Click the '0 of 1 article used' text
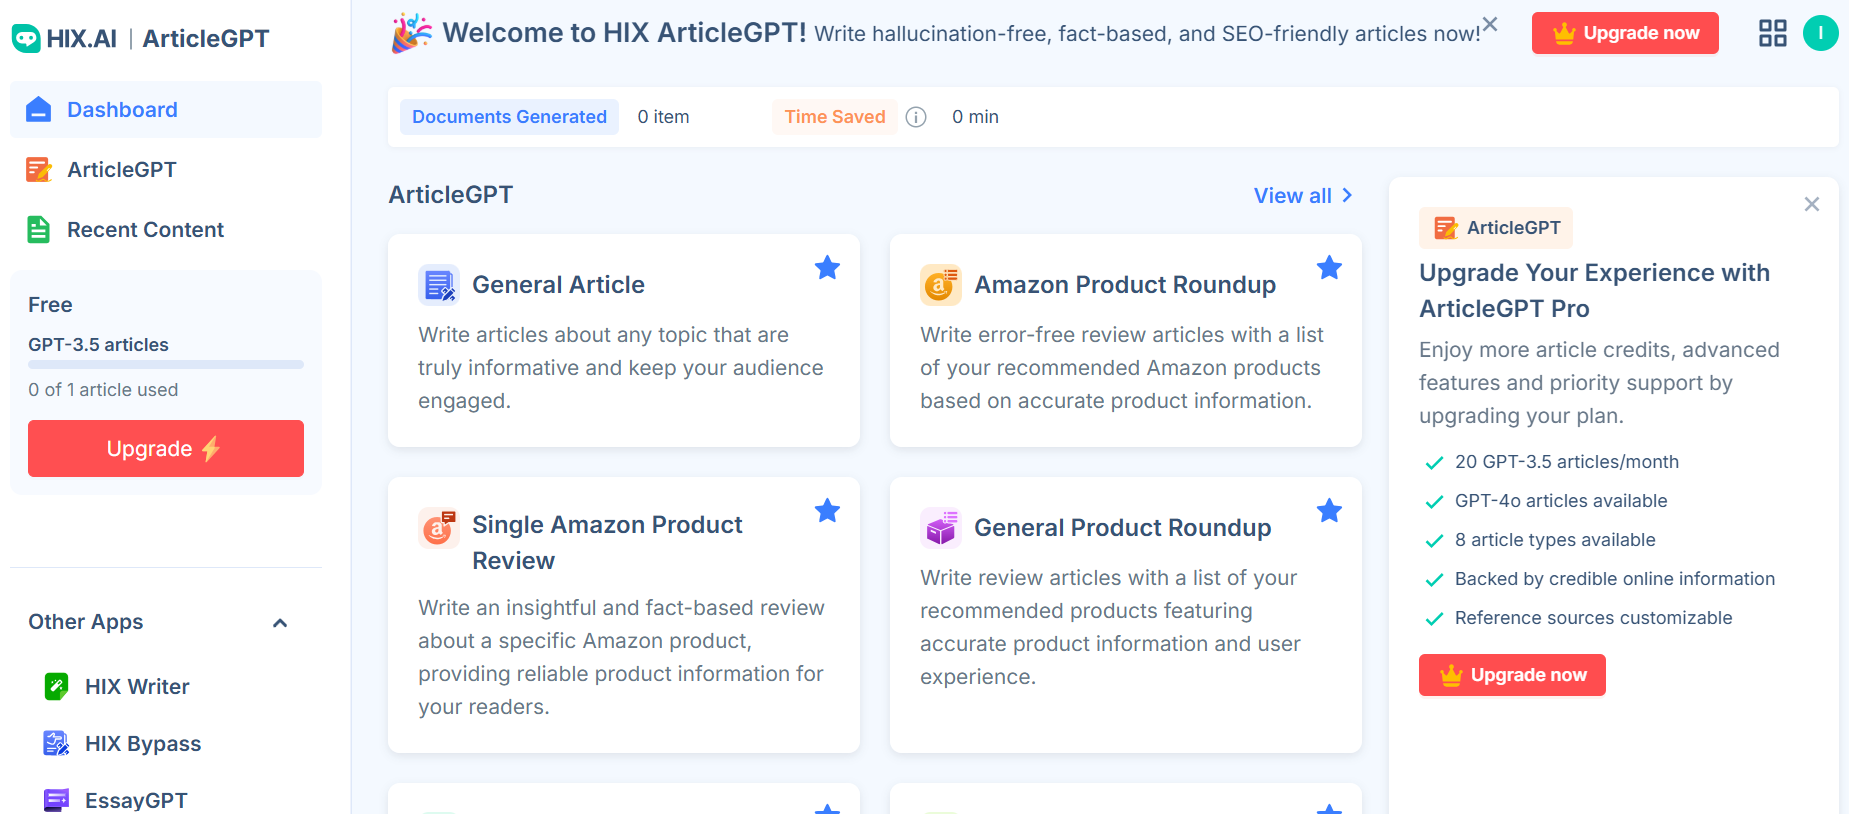1849x814 pixels. point(103,390)
